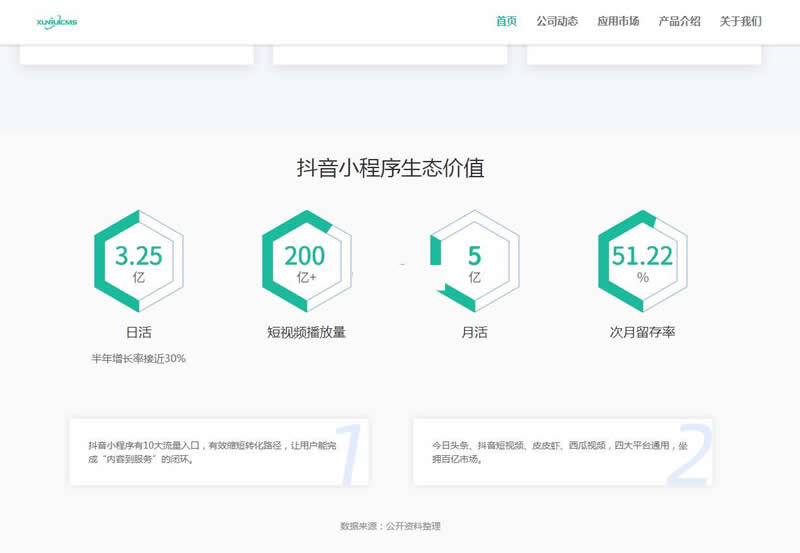Click the 日活 label
Screen dimensions: 800x553
pos(138,332)
